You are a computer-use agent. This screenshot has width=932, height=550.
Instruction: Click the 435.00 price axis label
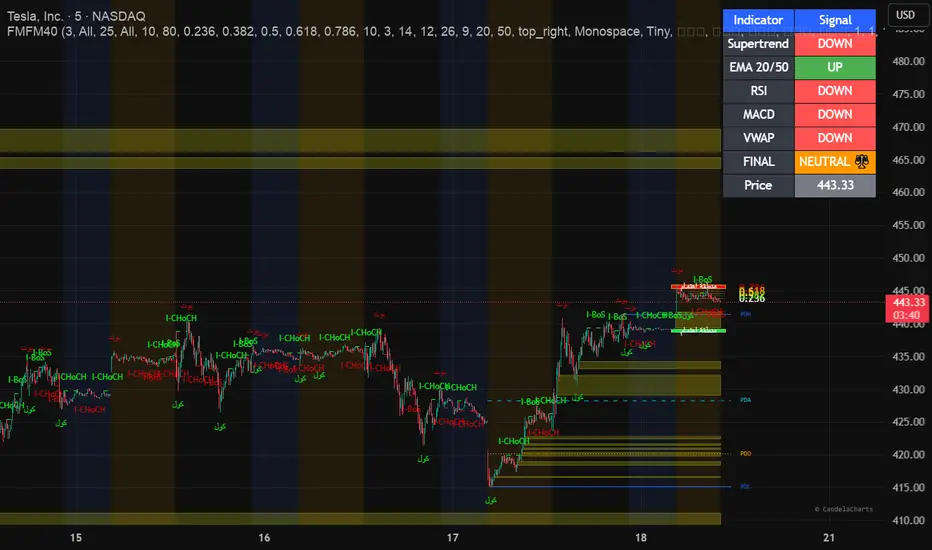pos(908,357)
